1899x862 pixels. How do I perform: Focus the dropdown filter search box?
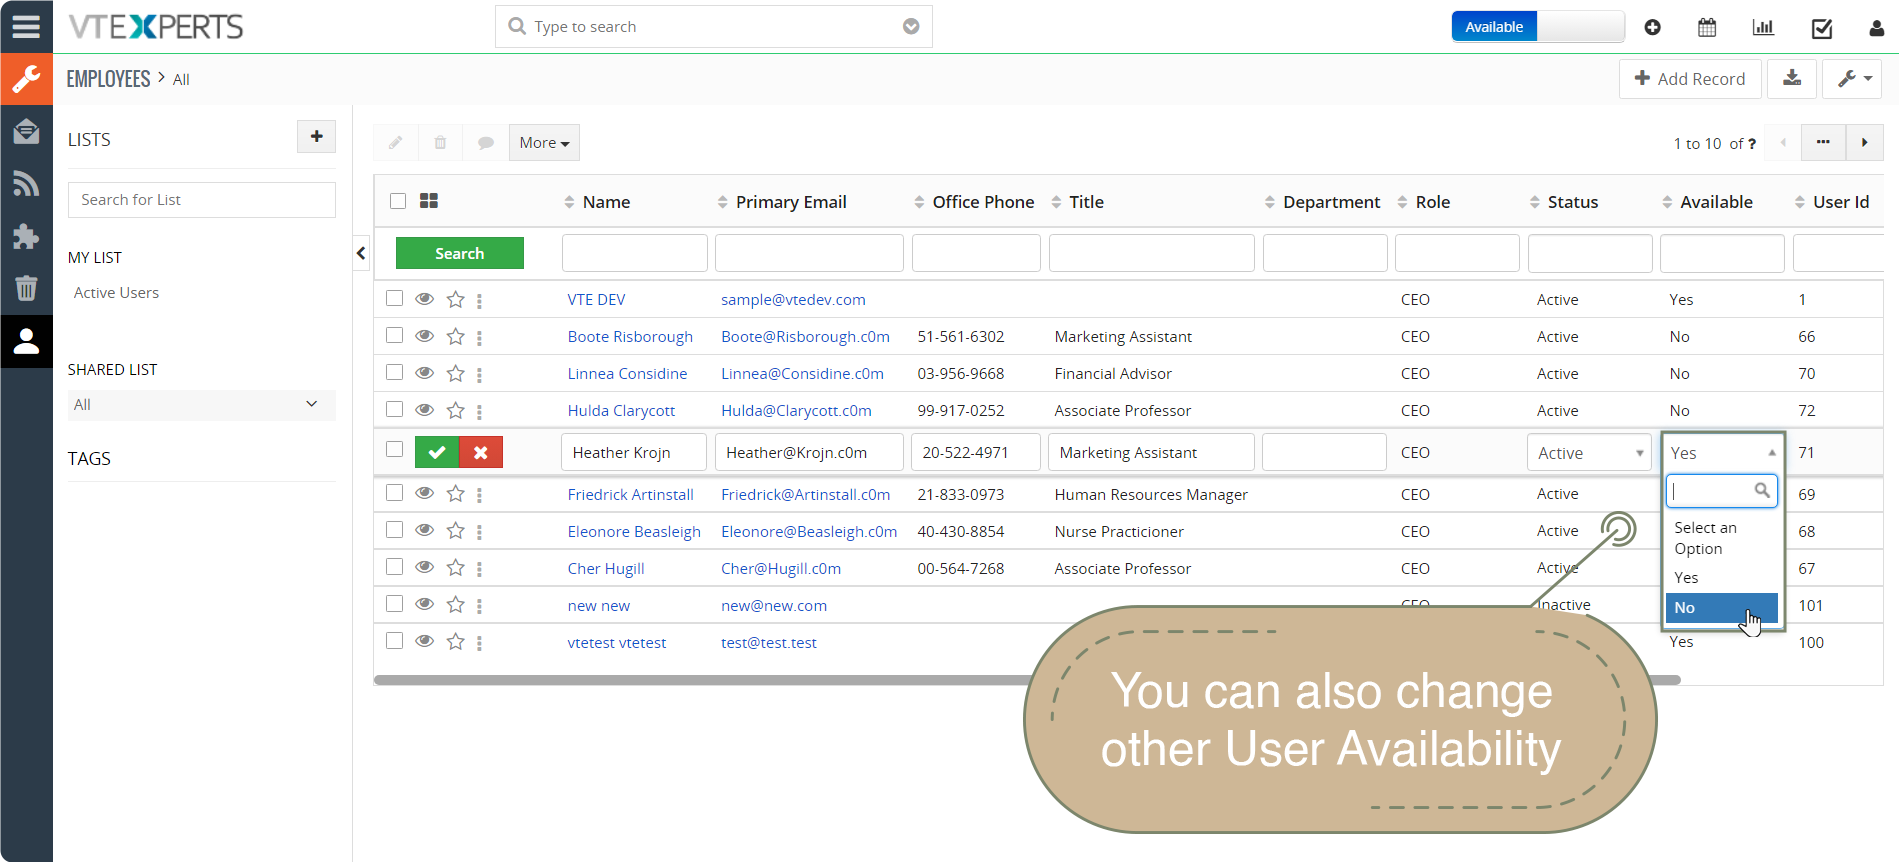(x=1721, y=491)
